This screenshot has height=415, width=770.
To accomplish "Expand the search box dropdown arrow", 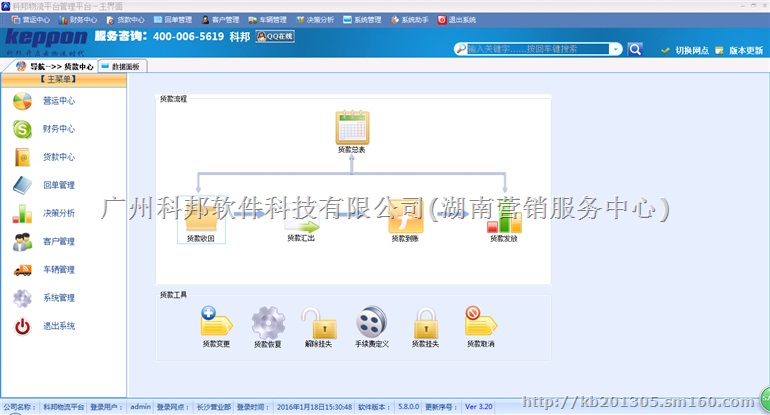I will [x=615, y=48].
